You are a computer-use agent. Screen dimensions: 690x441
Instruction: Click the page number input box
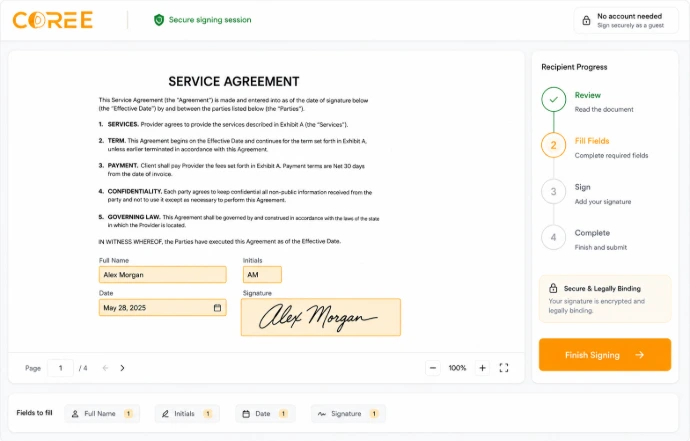coord(60,368)
